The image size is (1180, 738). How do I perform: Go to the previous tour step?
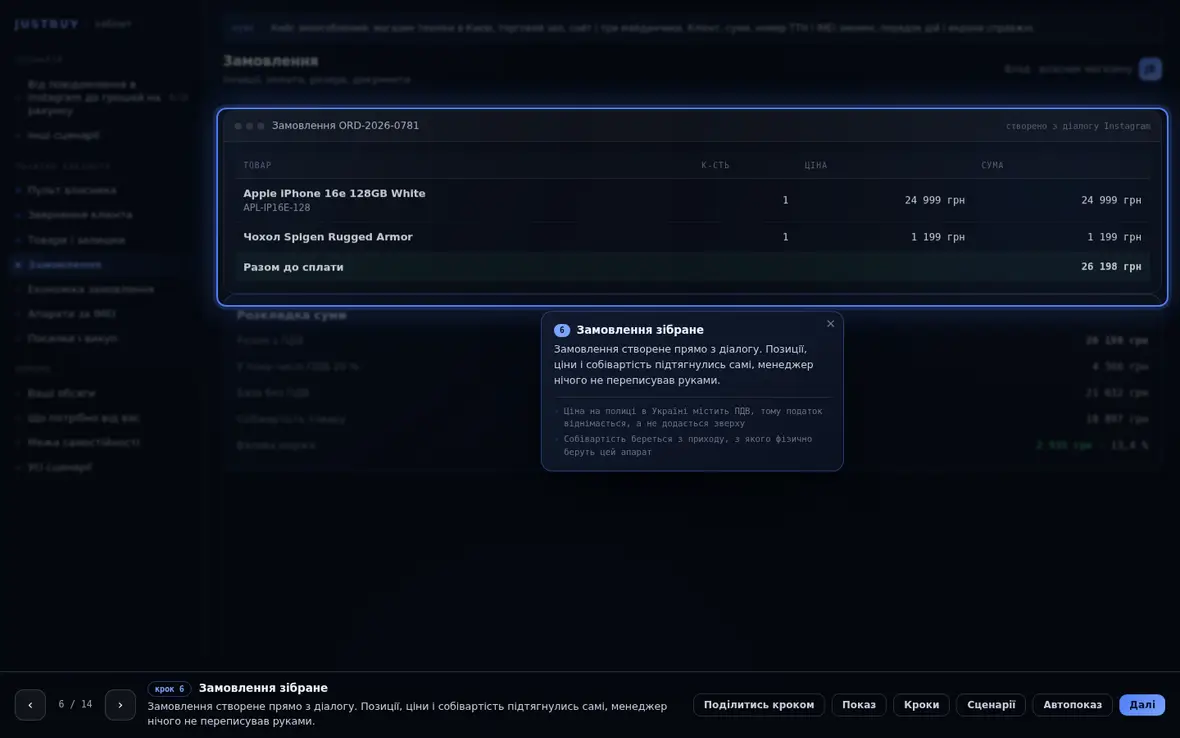tap(30, 705)
